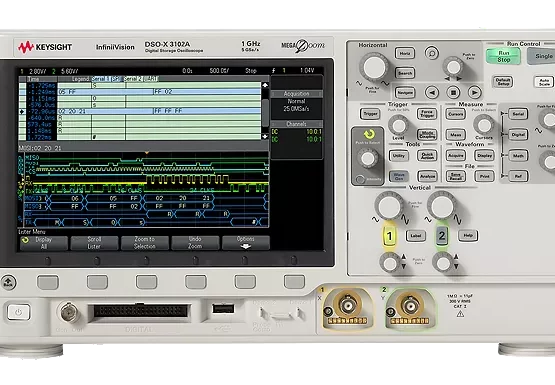Click the Trigger Level knob

click(399, 125)
